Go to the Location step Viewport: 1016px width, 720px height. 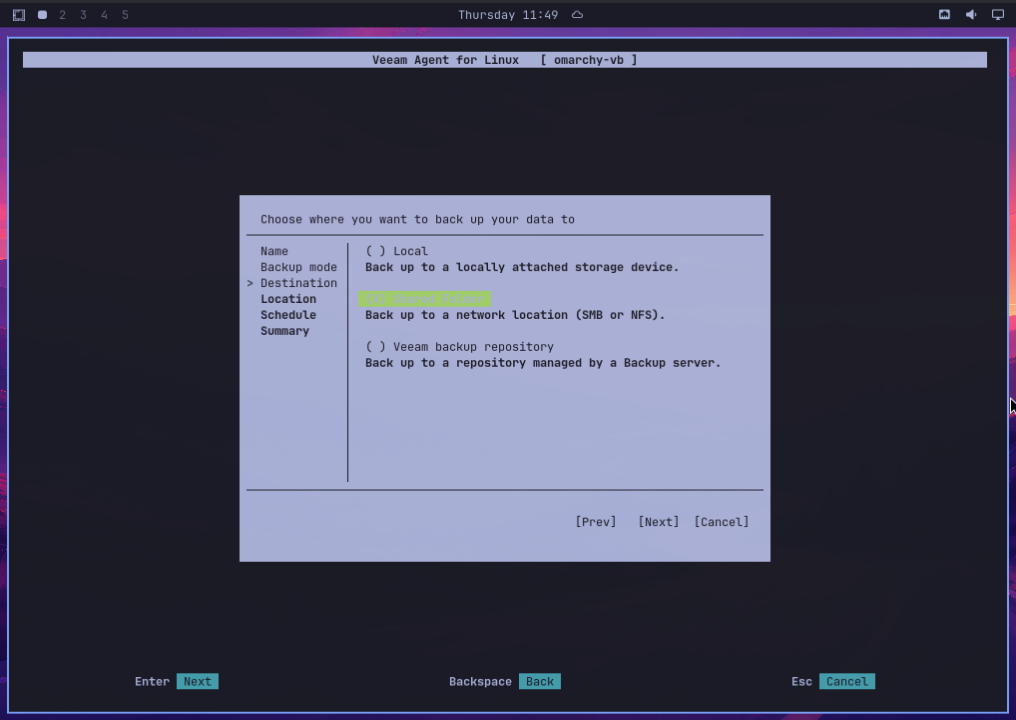(x=288, y=299)
